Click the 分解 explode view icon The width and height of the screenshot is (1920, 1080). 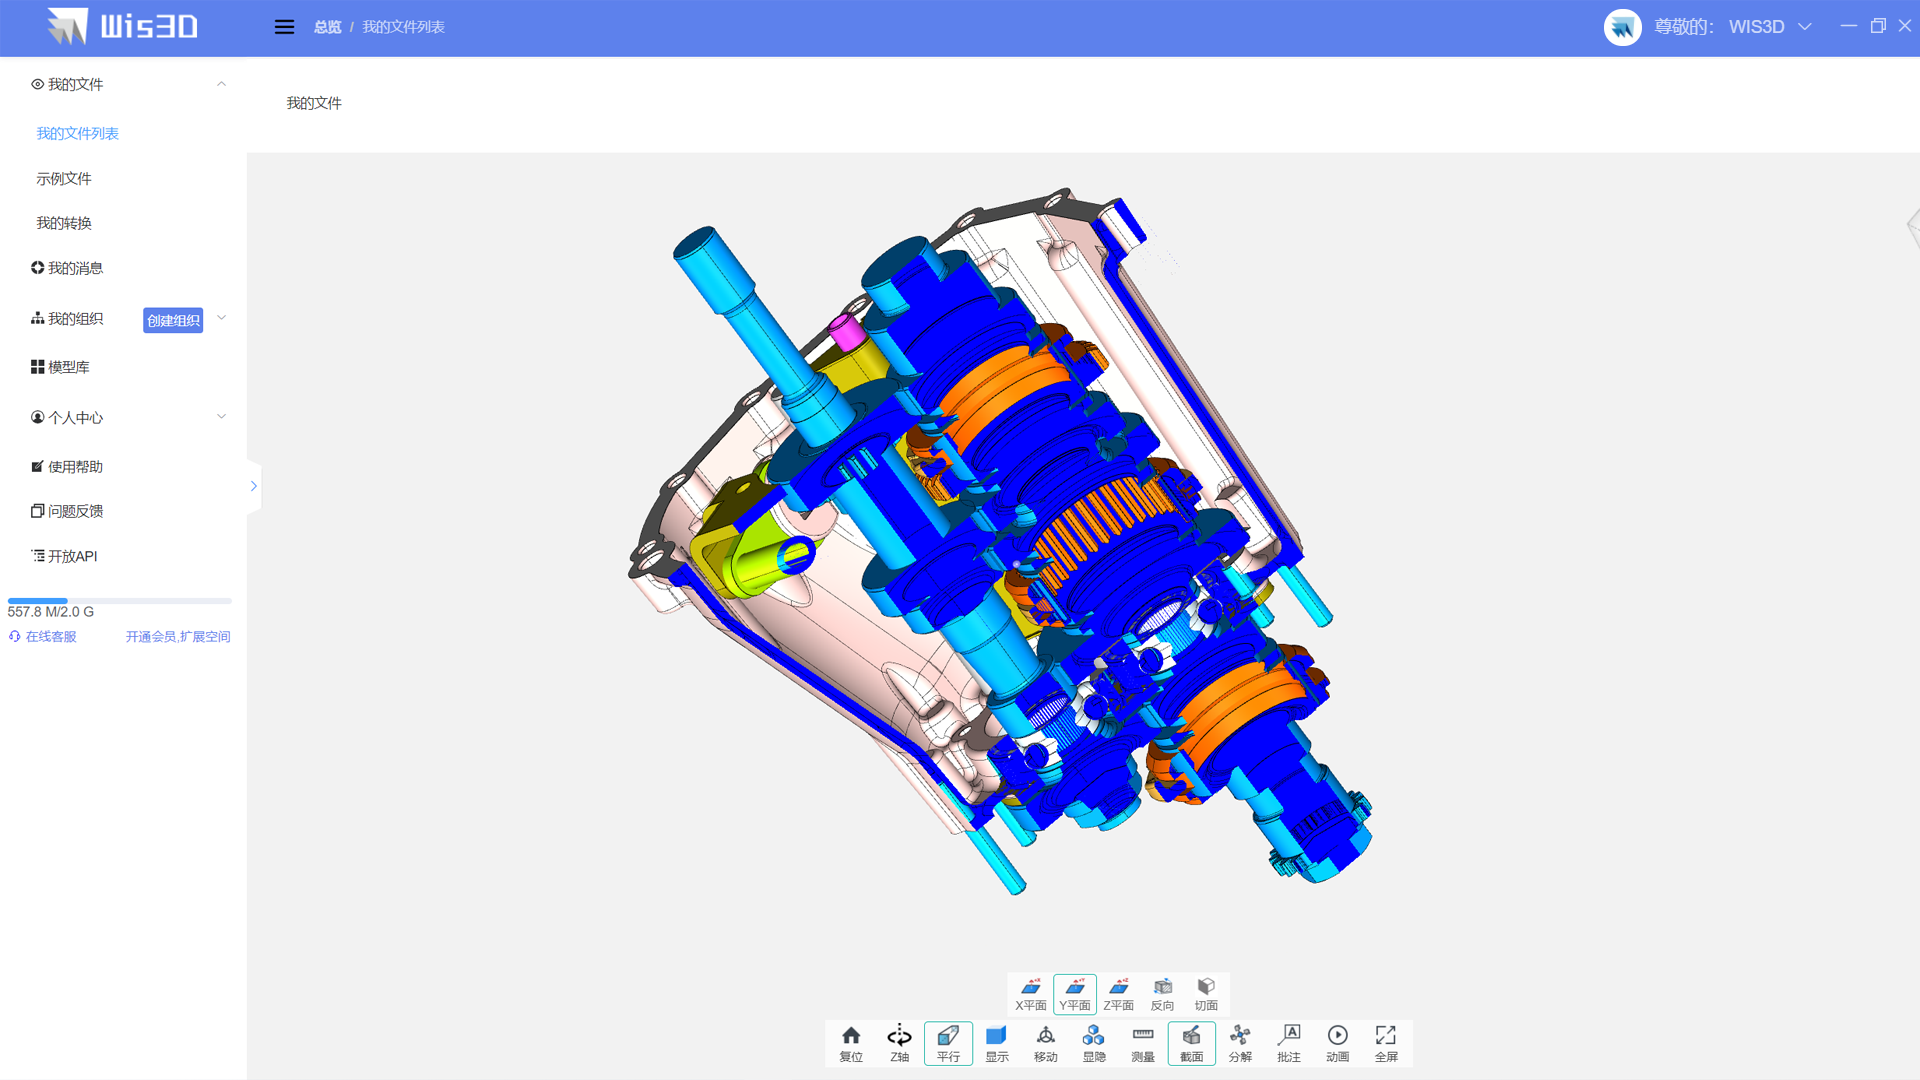1240,1043
